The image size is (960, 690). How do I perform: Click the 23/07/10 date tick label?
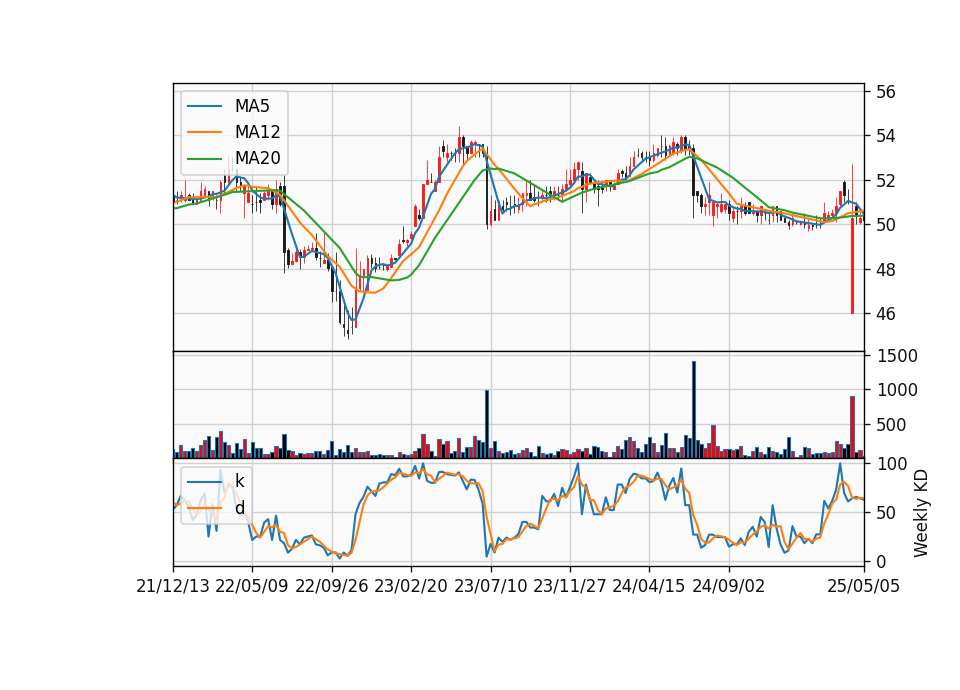tap(490, 587)
